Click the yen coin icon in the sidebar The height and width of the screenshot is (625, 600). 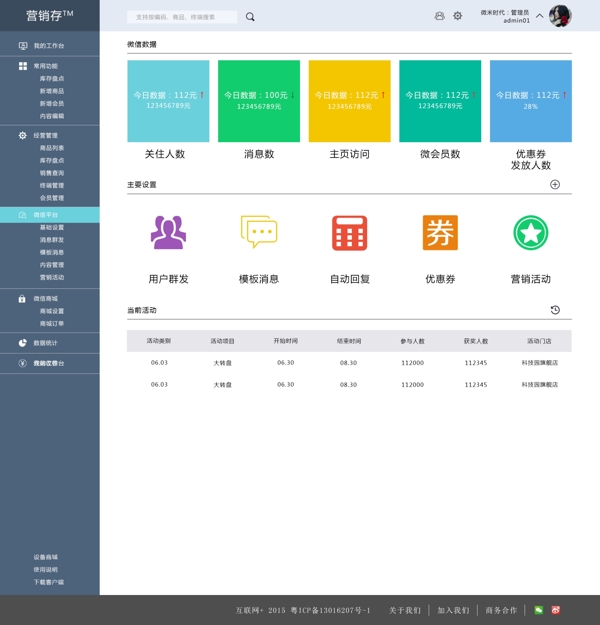(x=23, y=363)
